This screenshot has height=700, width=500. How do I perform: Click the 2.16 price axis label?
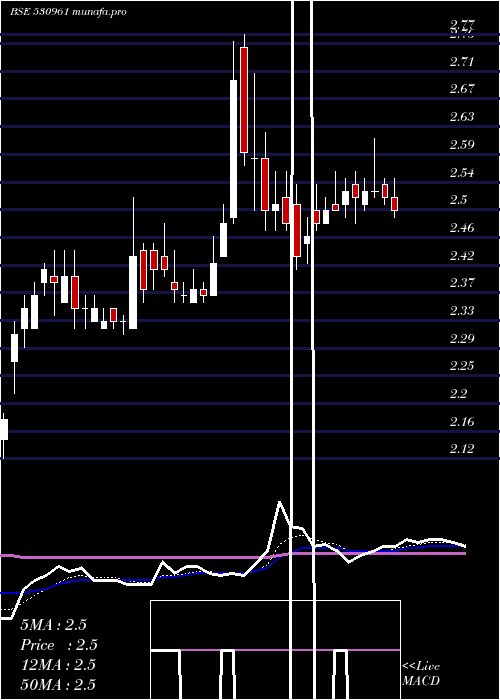pos(462,421)
